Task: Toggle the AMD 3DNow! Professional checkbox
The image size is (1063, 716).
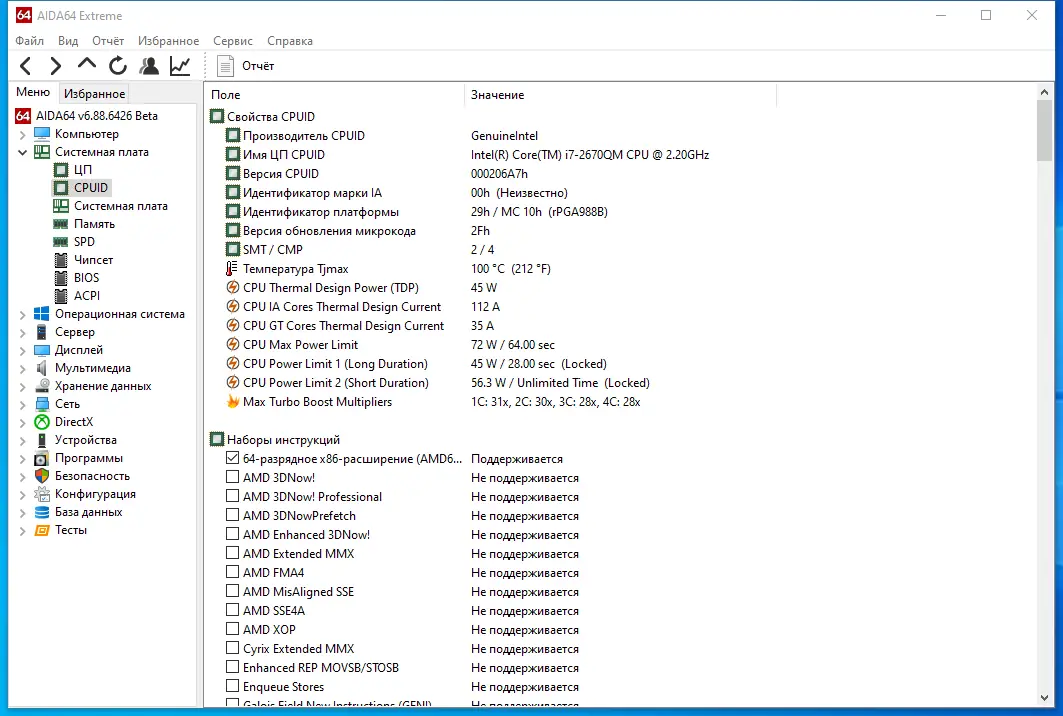Action: pos(233,496)
